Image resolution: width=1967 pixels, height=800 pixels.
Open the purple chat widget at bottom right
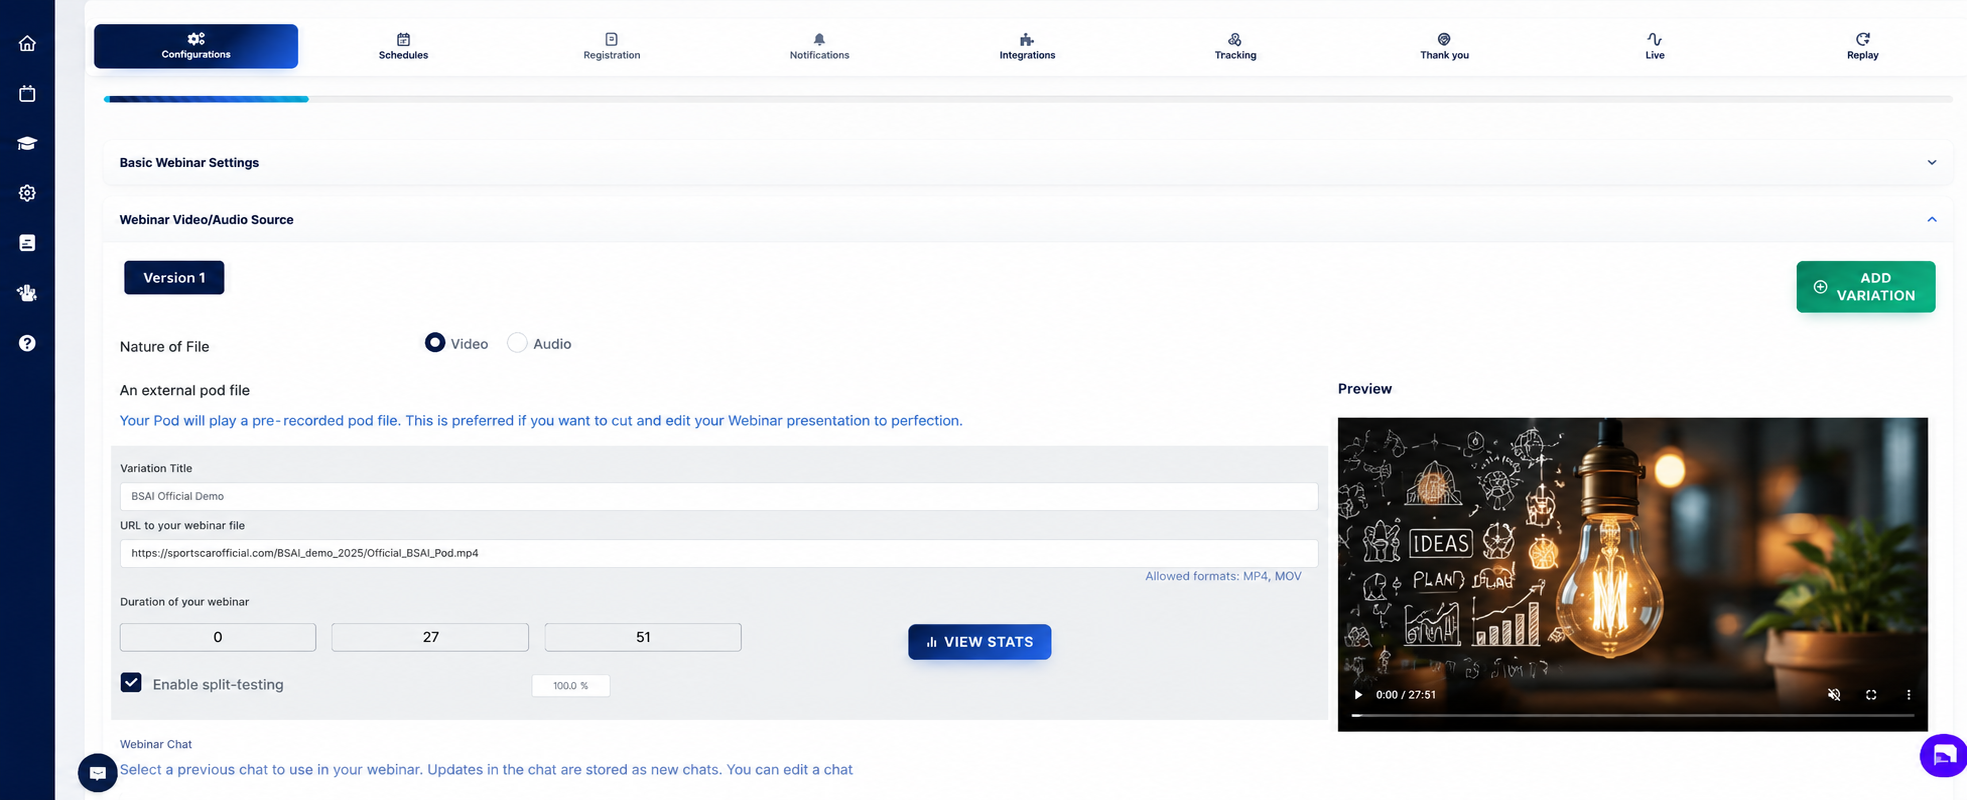click(1944, 755)
